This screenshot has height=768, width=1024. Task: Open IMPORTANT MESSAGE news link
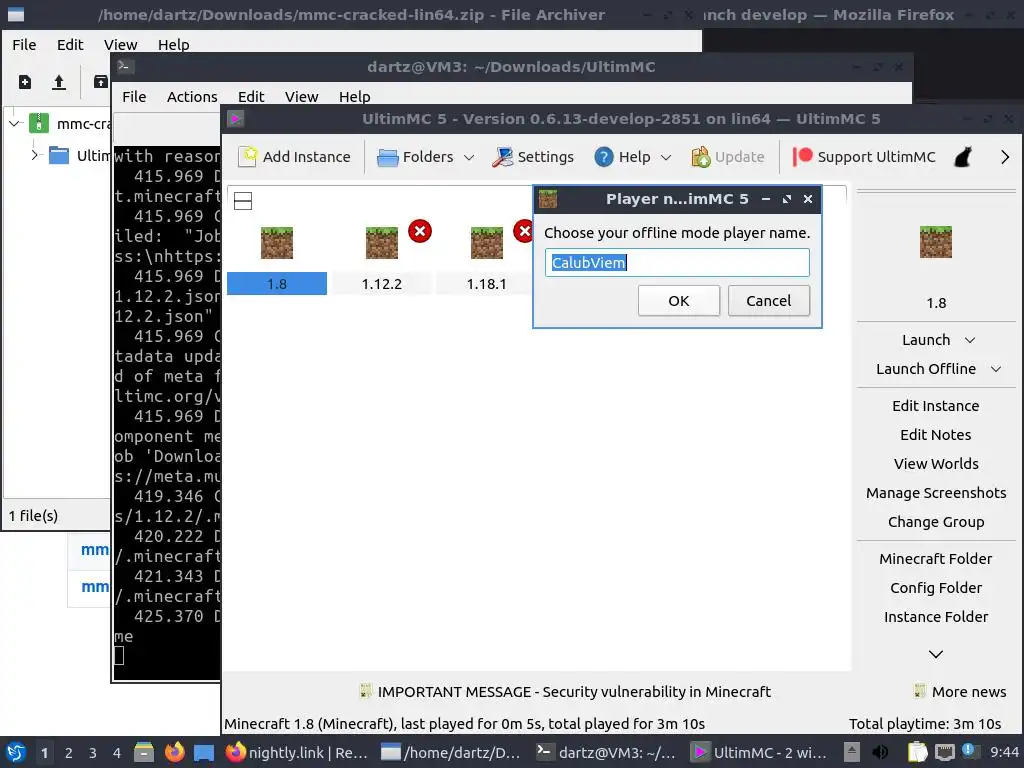(566, 692)
